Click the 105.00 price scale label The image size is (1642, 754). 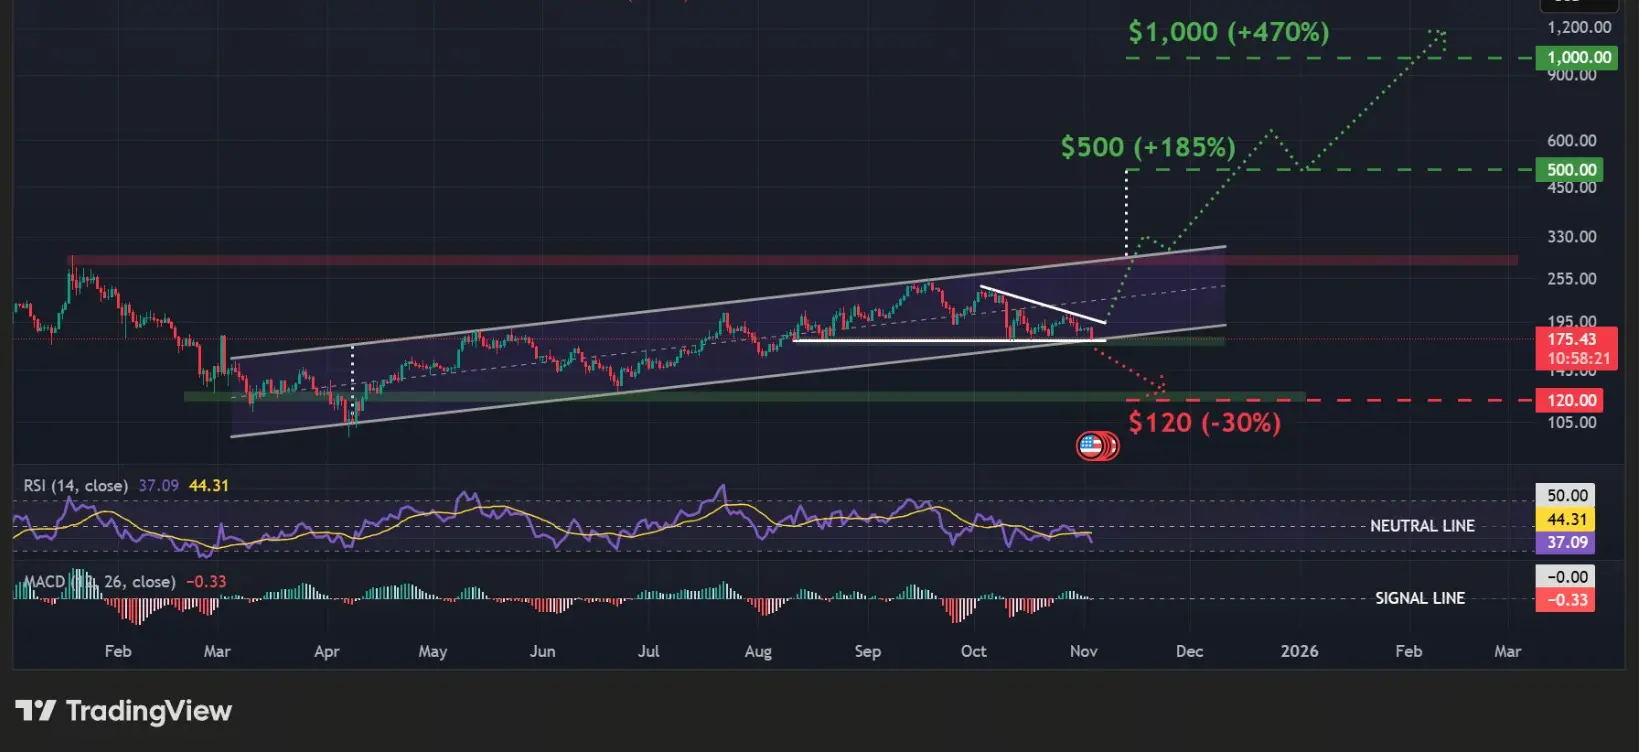tap(1572, 423)
